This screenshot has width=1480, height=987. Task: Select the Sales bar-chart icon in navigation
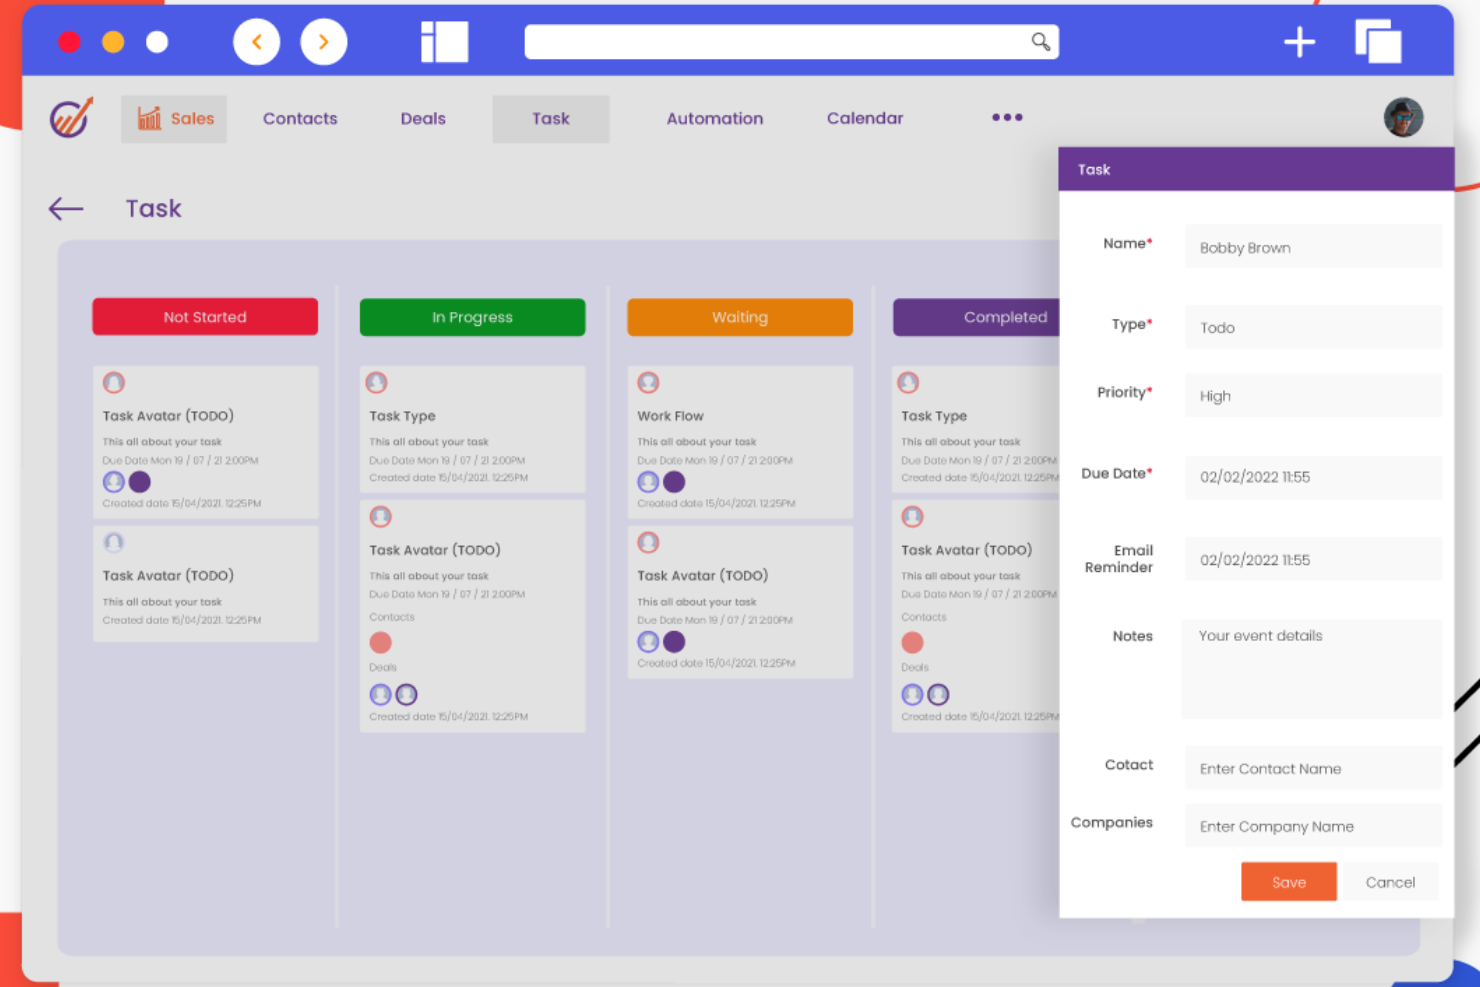(149, 118)
